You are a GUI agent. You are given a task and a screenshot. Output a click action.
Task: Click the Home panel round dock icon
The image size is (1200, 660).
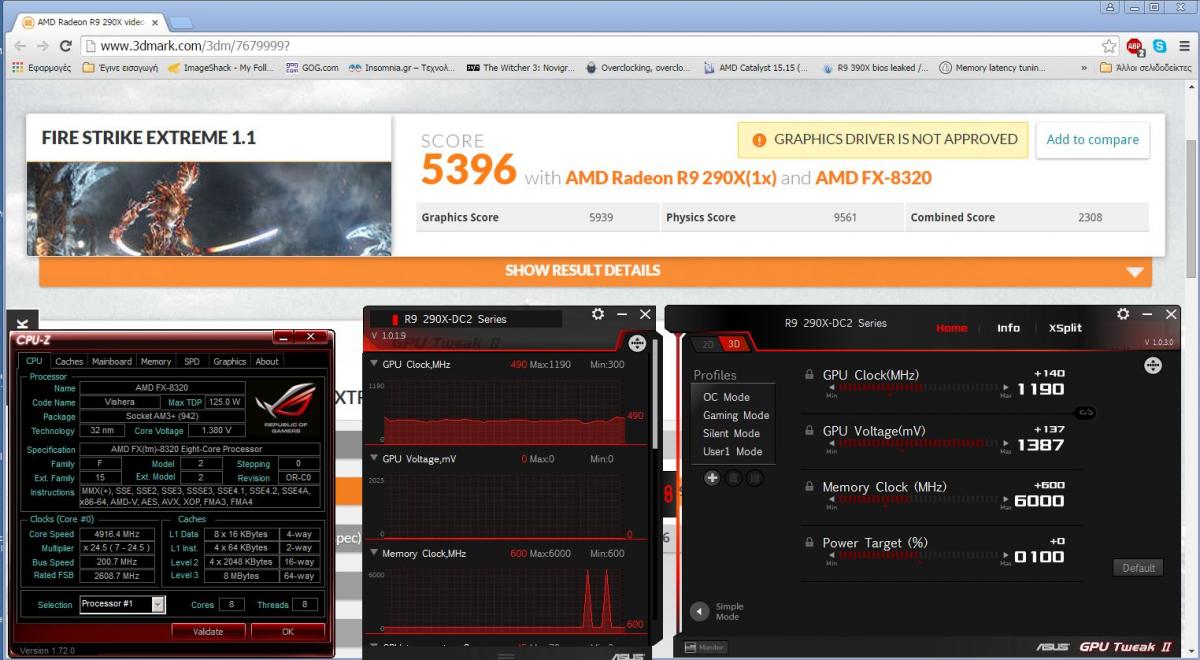tap(1151, 366)
